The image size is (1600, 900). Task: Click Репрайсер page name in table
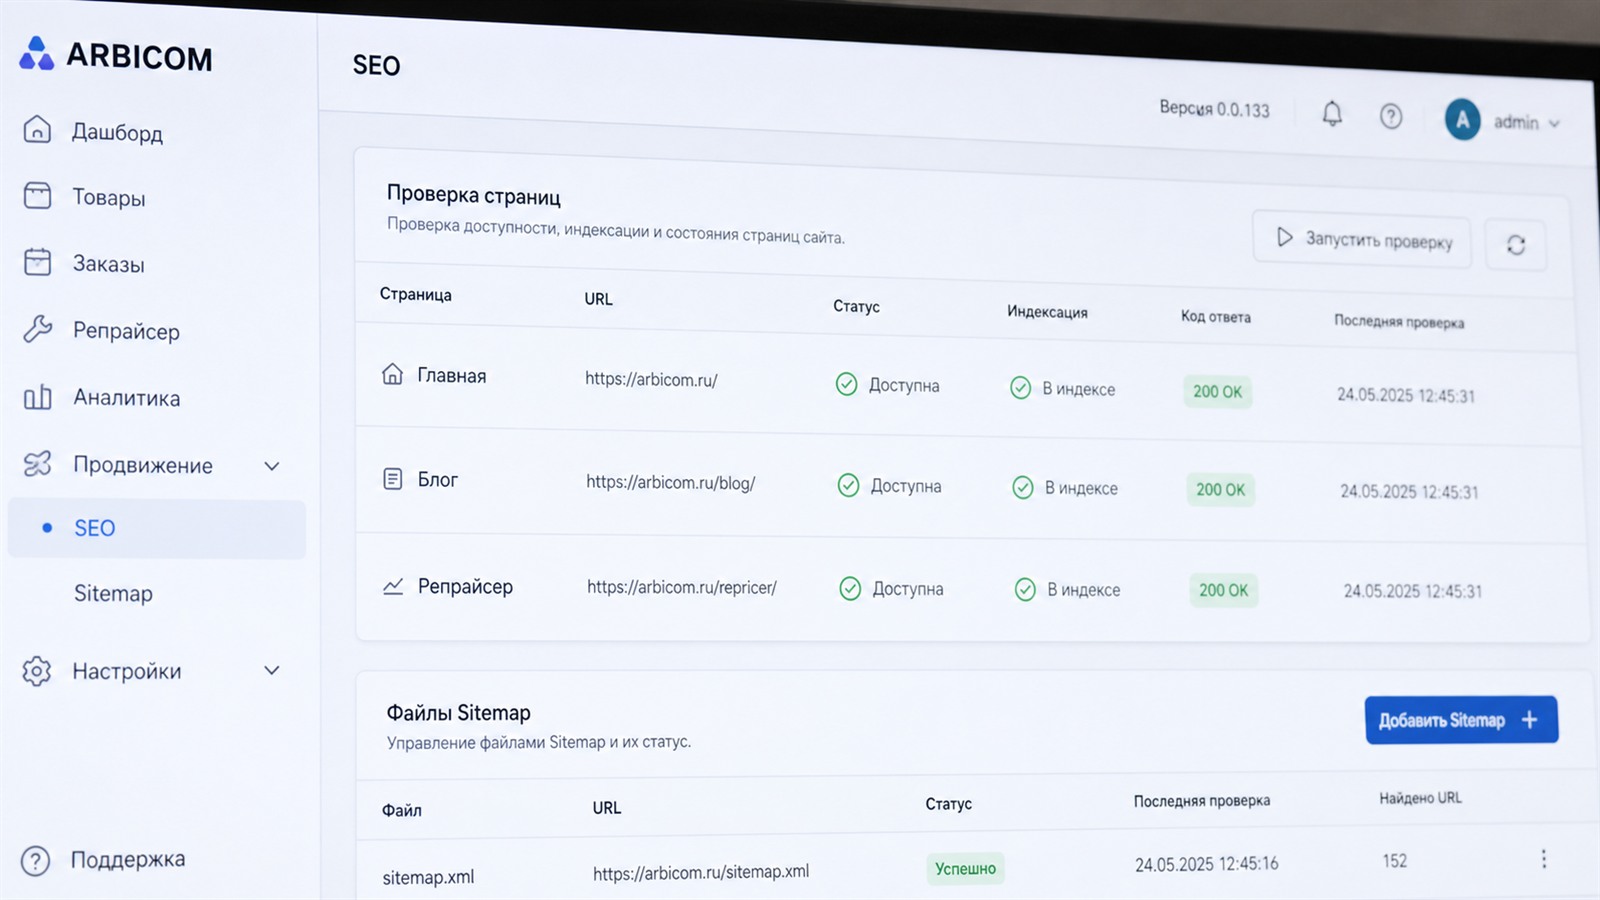click(x=465, y=586)
